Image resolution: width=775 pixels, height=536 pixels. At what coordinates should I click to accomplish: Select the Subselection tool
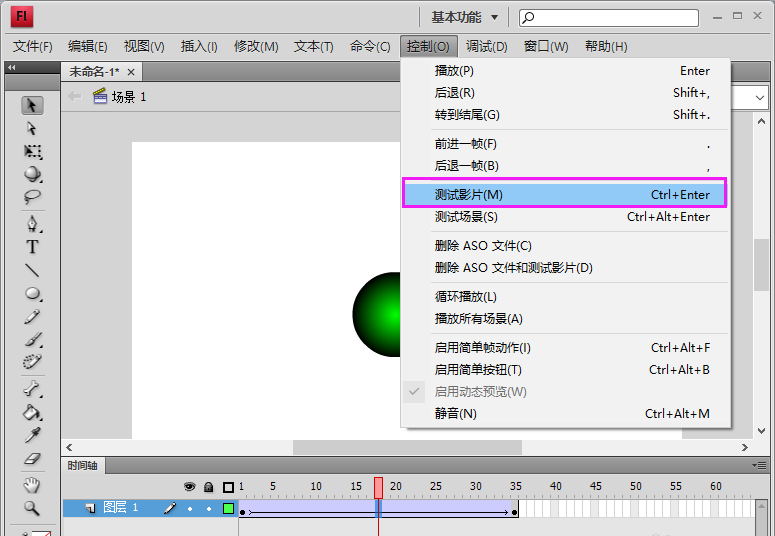32,129
